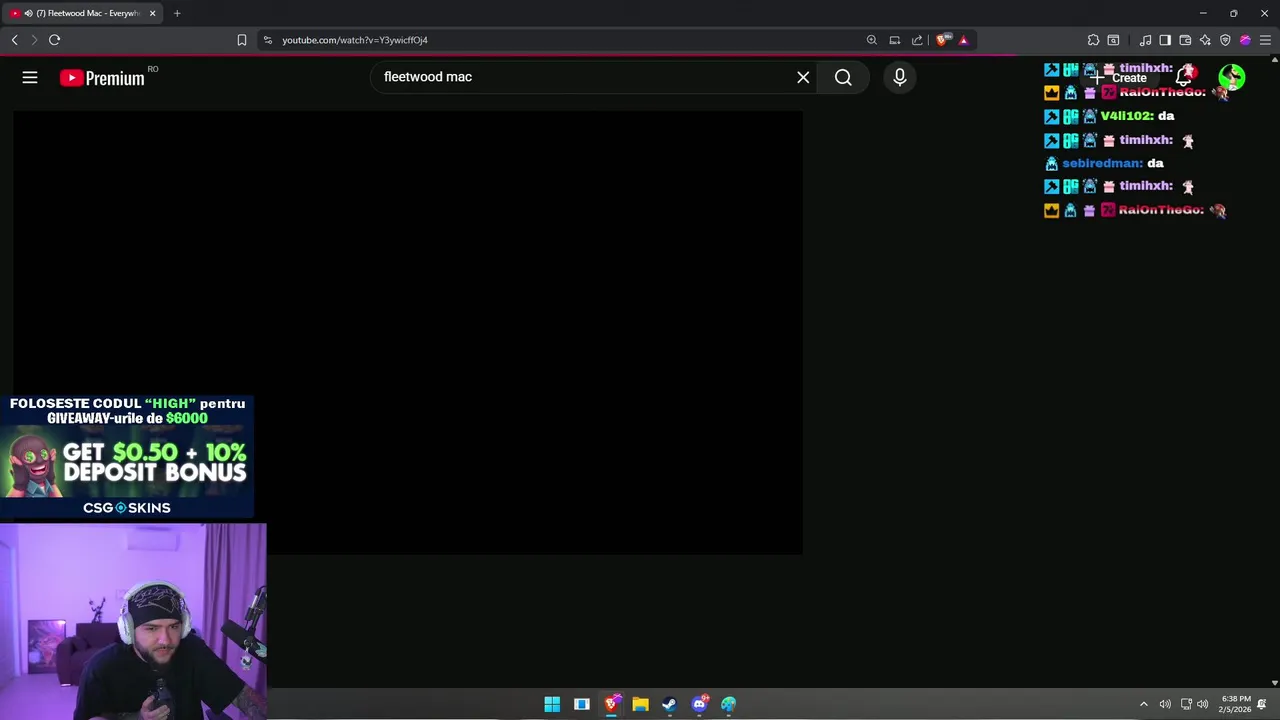Open the YouTube notifications bell

click(1184, 77)
